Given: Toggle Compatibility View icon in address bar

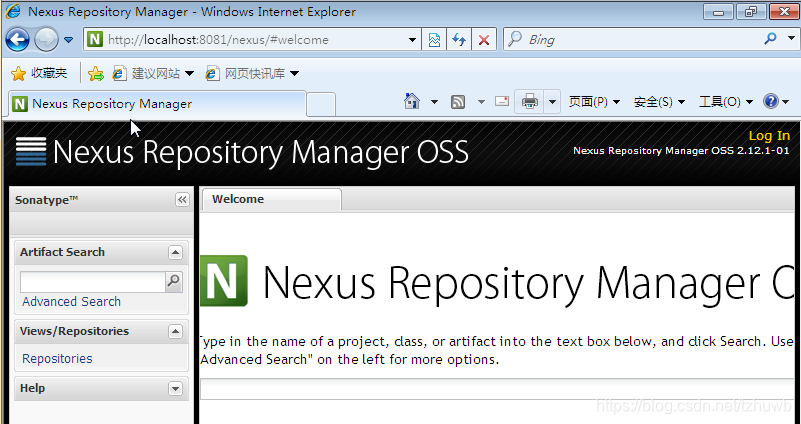Looking at the screenshot, I should point(434,40).
